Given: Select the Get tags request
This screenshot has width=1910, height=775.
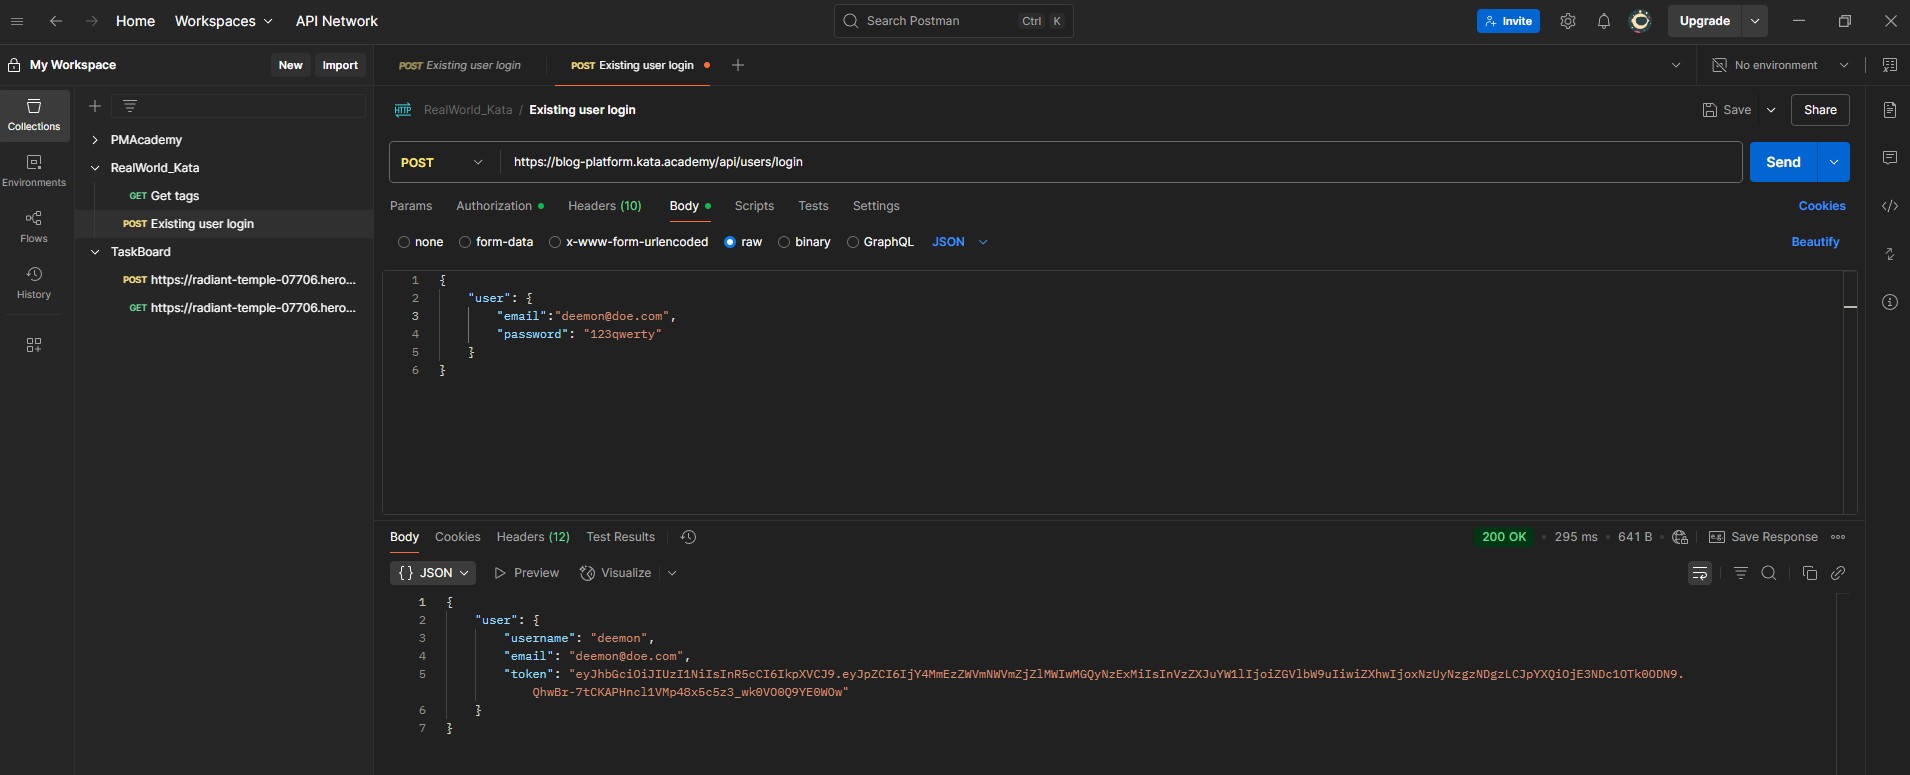Looking at the screenshot, I should point(175,196).
